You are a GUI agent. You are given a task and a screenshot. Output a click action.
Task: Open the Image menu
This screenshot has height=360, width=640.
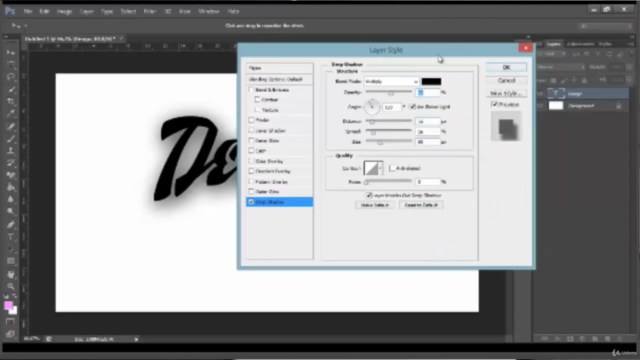[x=64, y=11]
